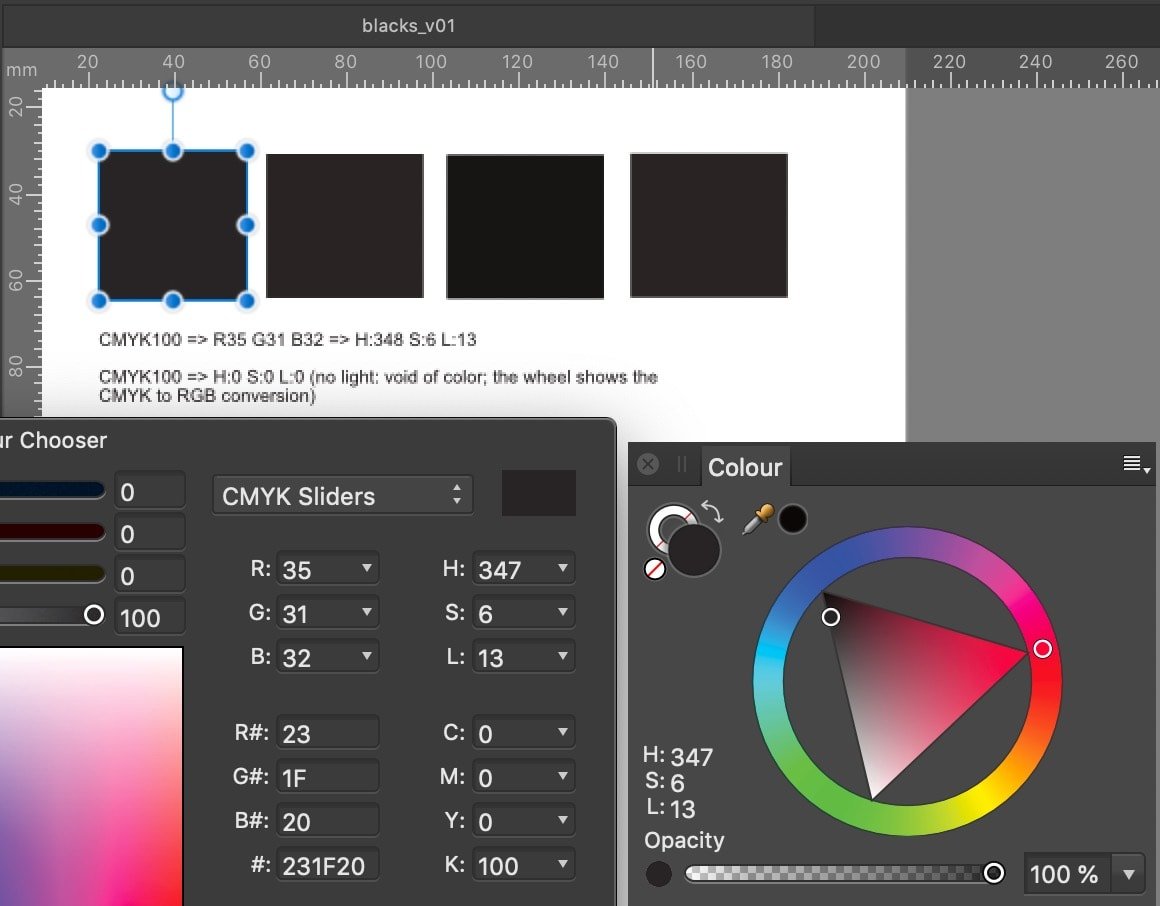Click the mm ruler units corner
The width and height of the screenshot is (1160, 906).
click(21, 70)
